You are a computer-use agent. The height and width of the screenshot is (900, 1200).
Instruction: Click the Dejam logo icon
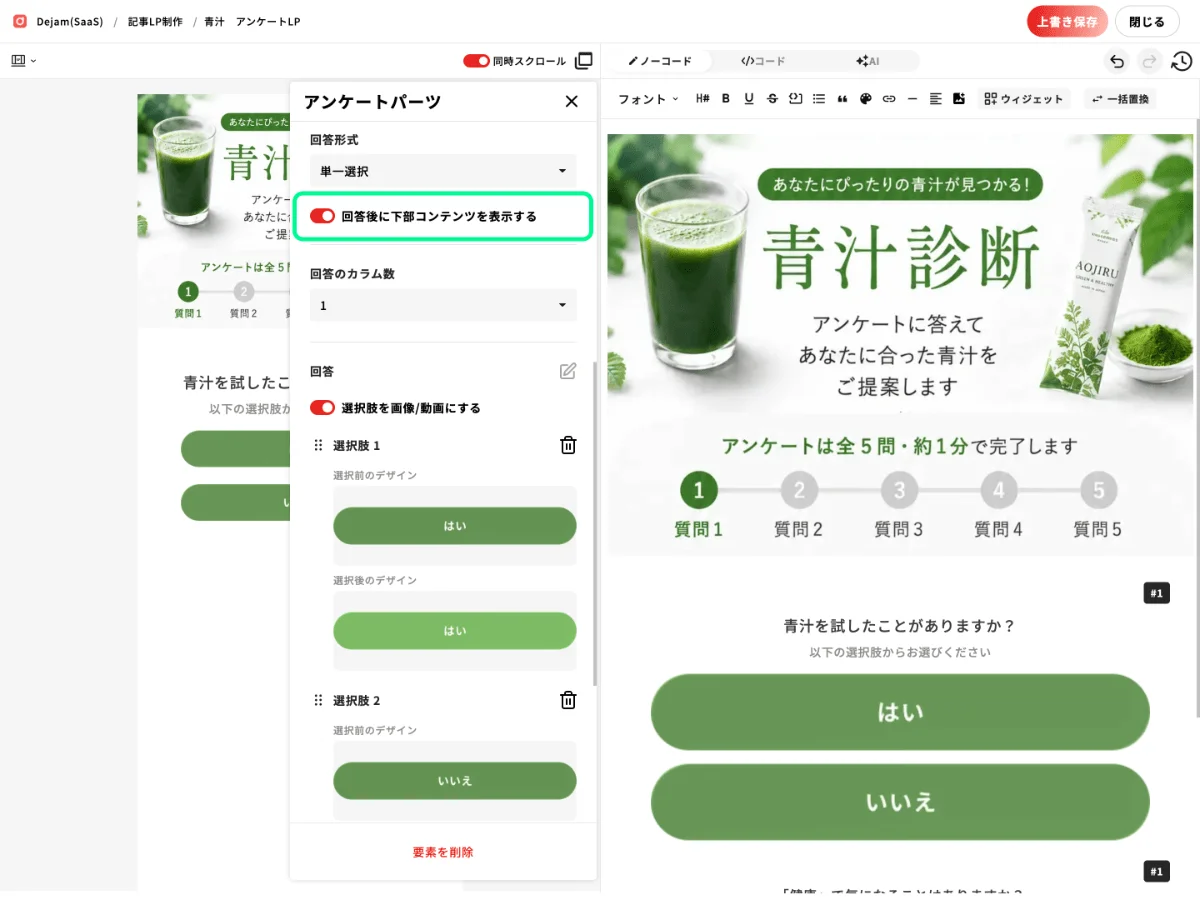[20, 21]
